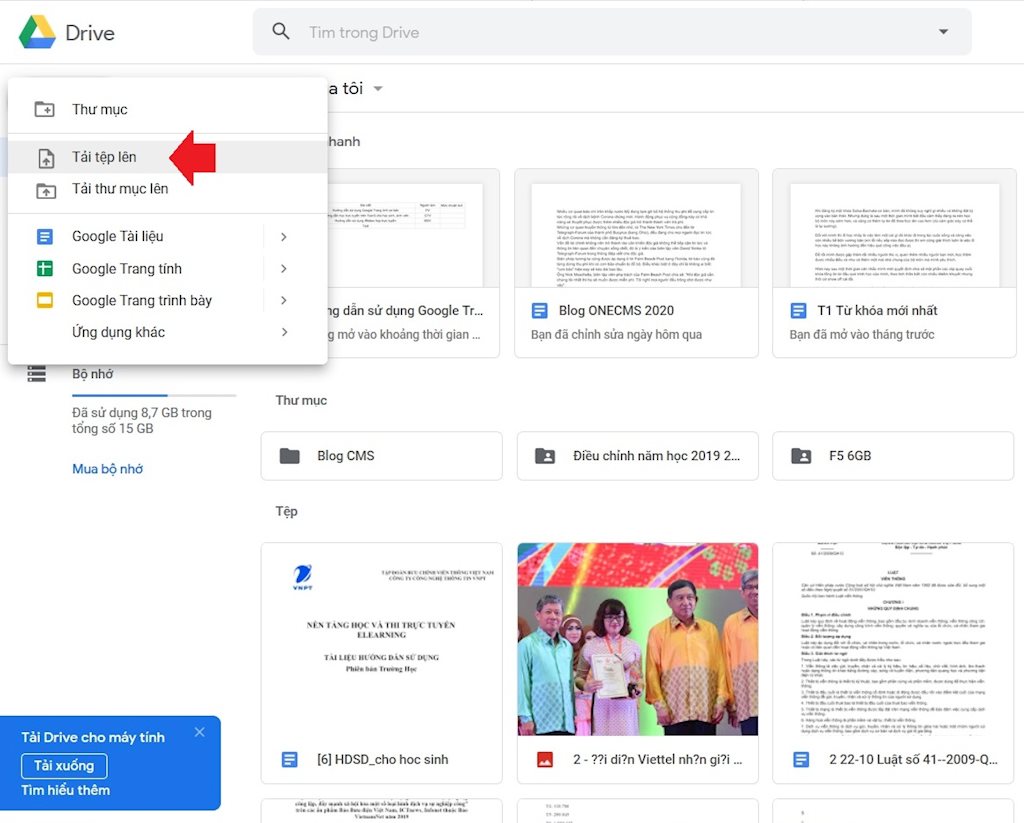Click the folder upload icon
This screenshot has height=823, width=1024.
click(x=45, y=190)
